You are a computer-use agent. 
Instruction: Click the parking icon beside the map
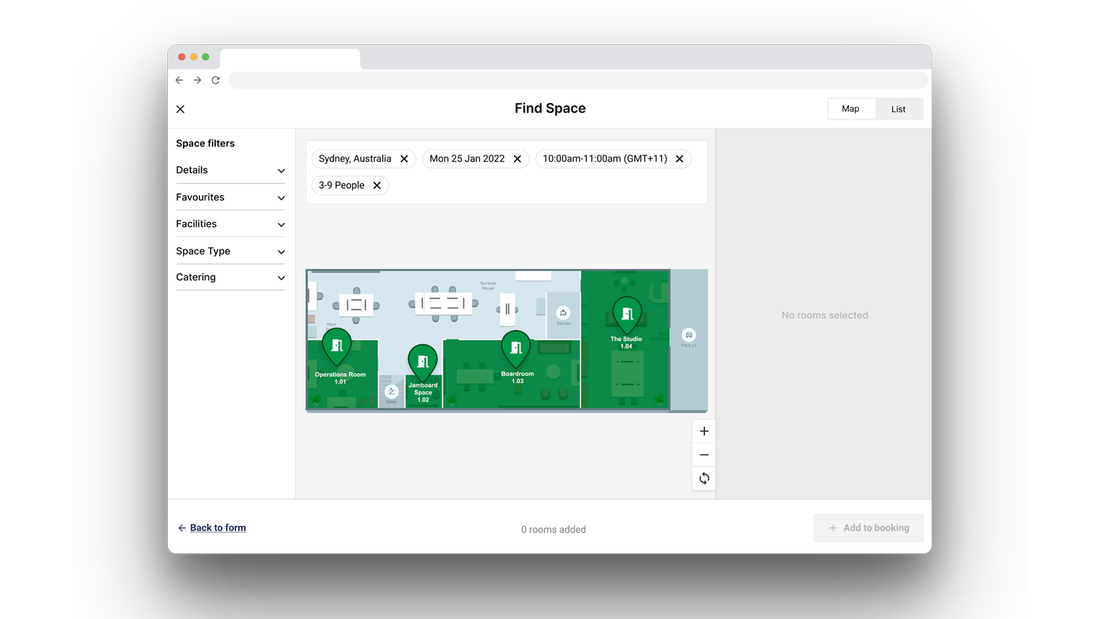(x=688, y=335)
